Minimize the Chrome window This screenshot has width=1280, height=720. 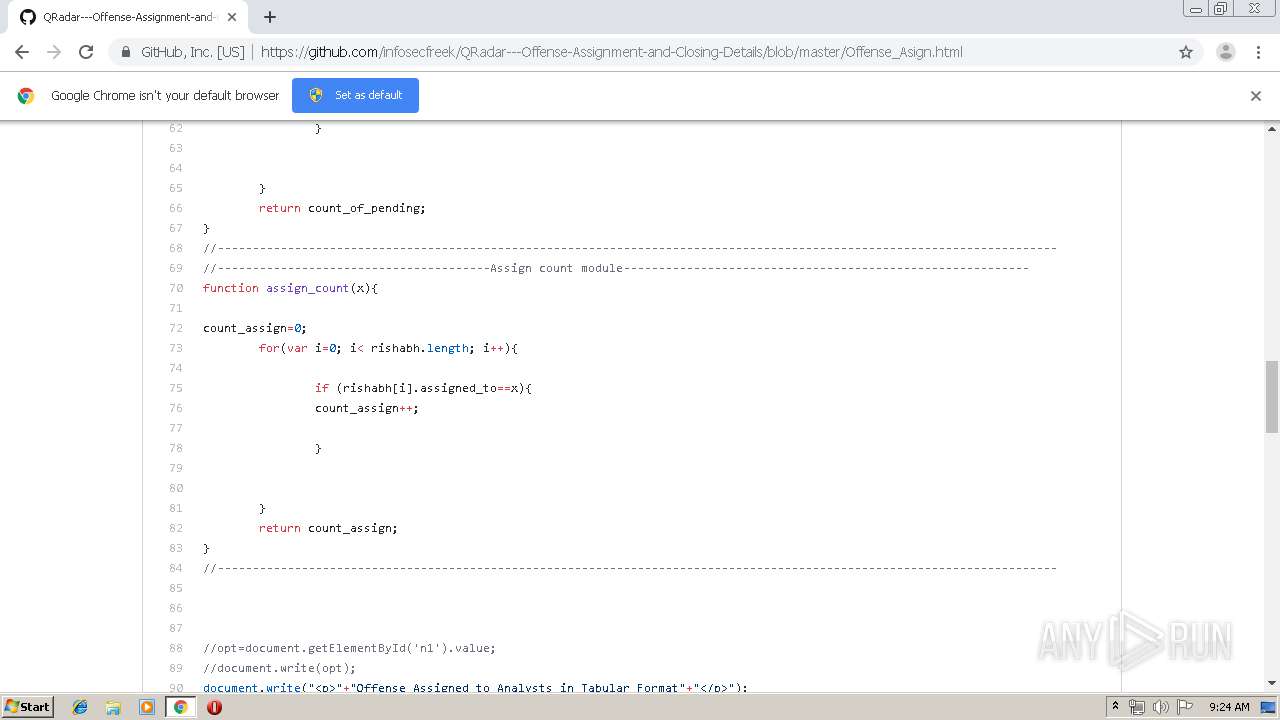tap(1196, 9)
